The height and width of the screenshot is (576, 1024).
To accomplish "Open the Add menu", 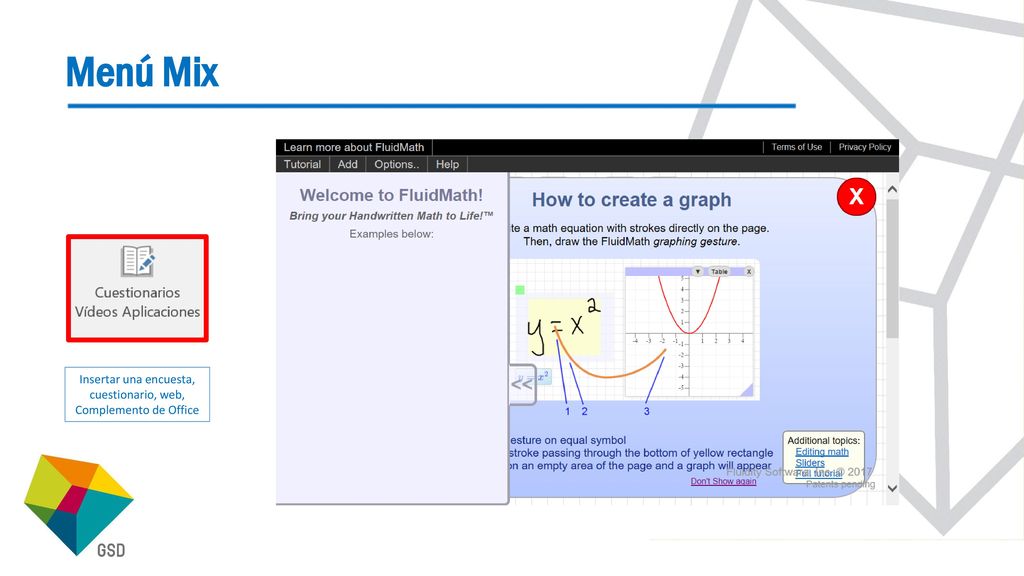I will (x=347, y=165).
